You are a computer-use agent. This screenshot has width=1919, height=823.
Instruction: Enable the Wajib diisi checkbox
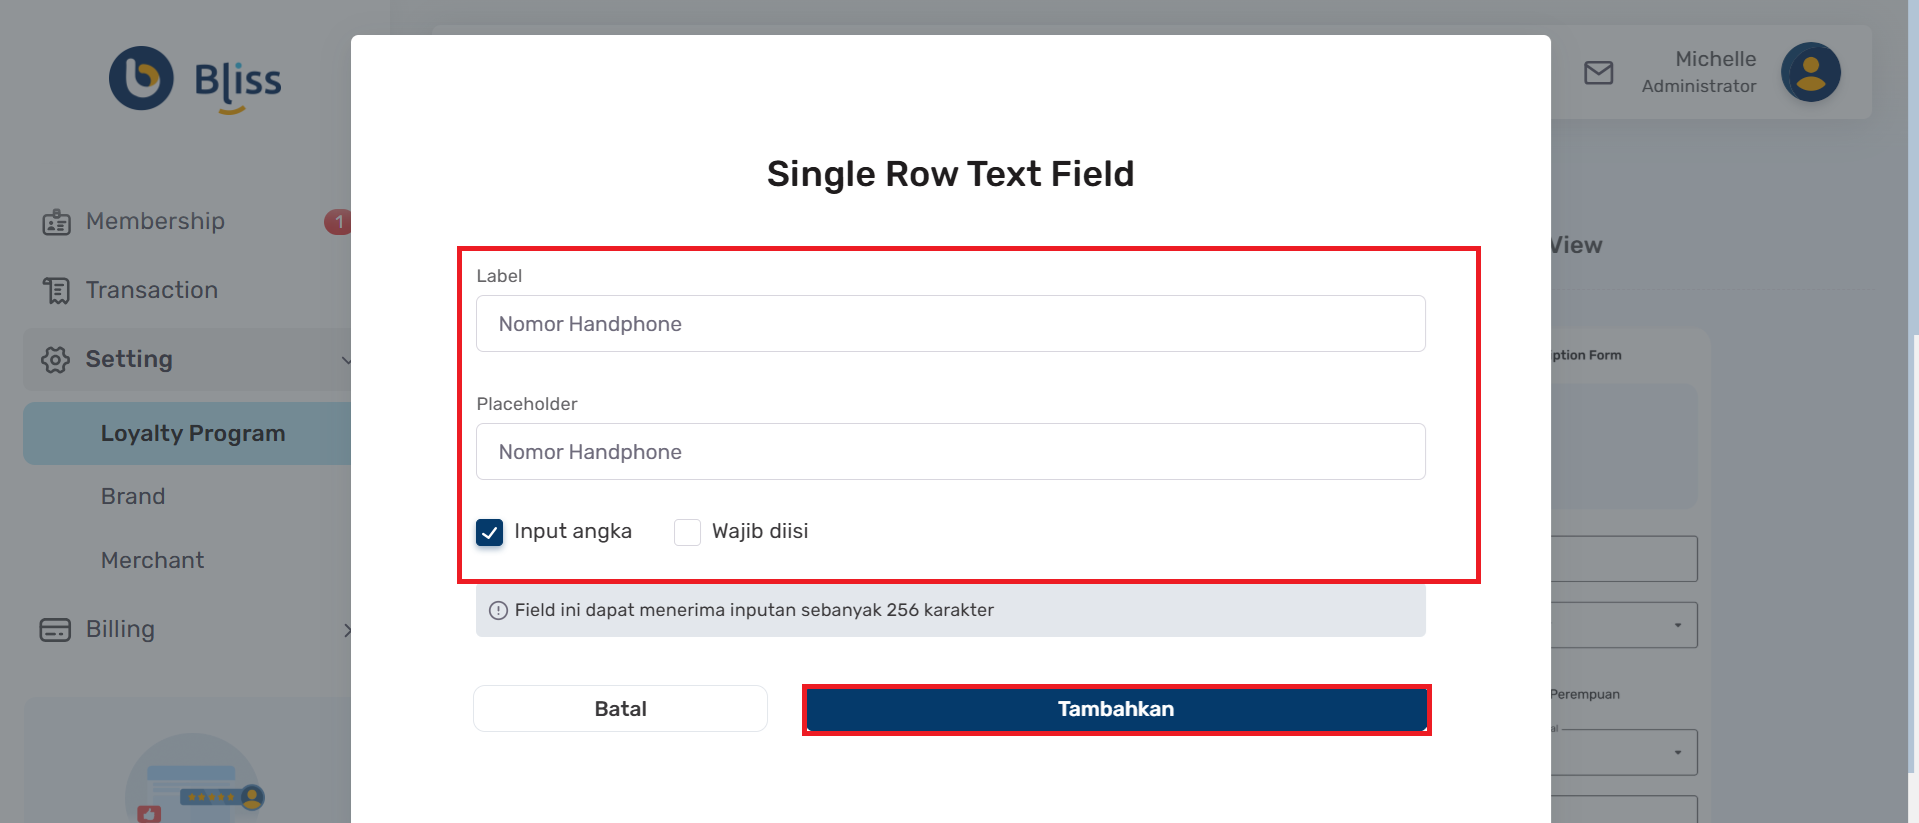click(687, 532)
